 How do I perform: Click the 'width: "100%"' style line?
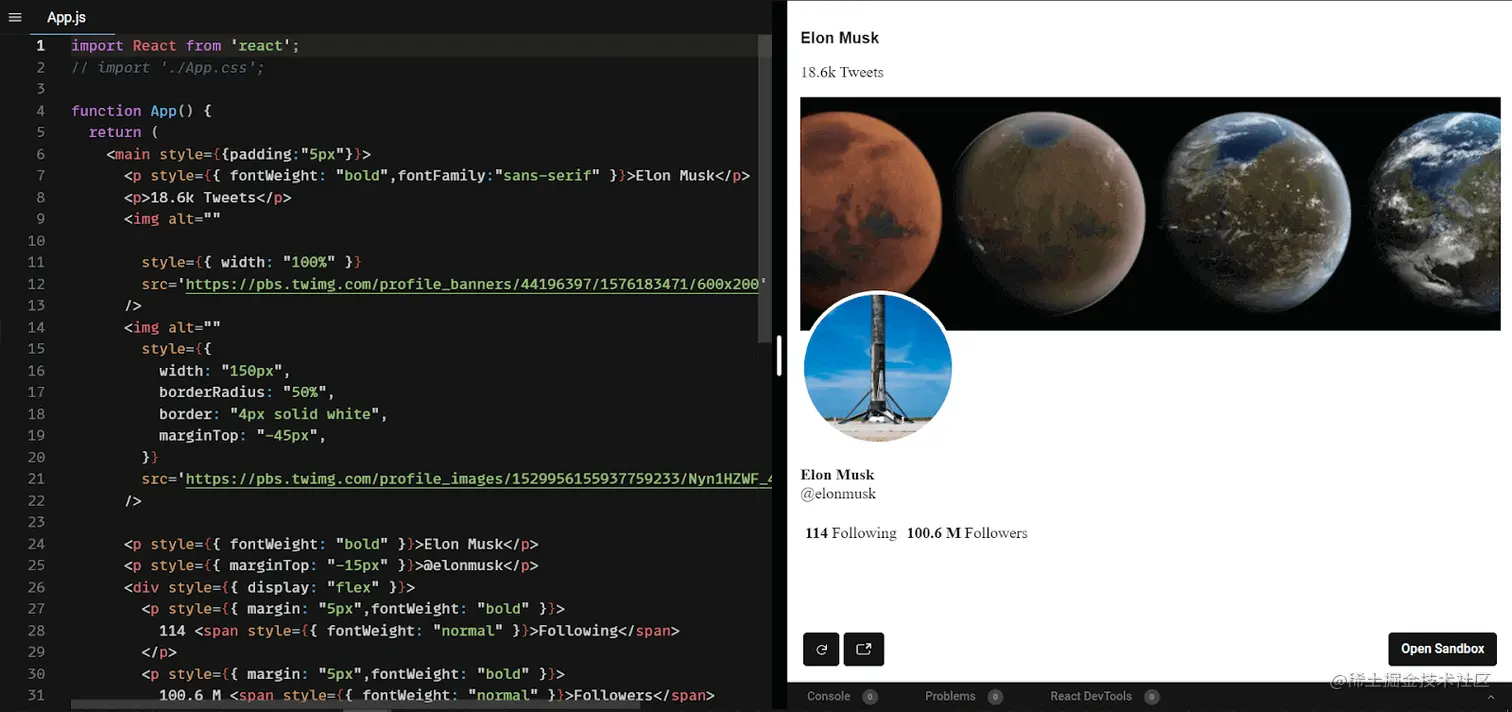(251, 262)
